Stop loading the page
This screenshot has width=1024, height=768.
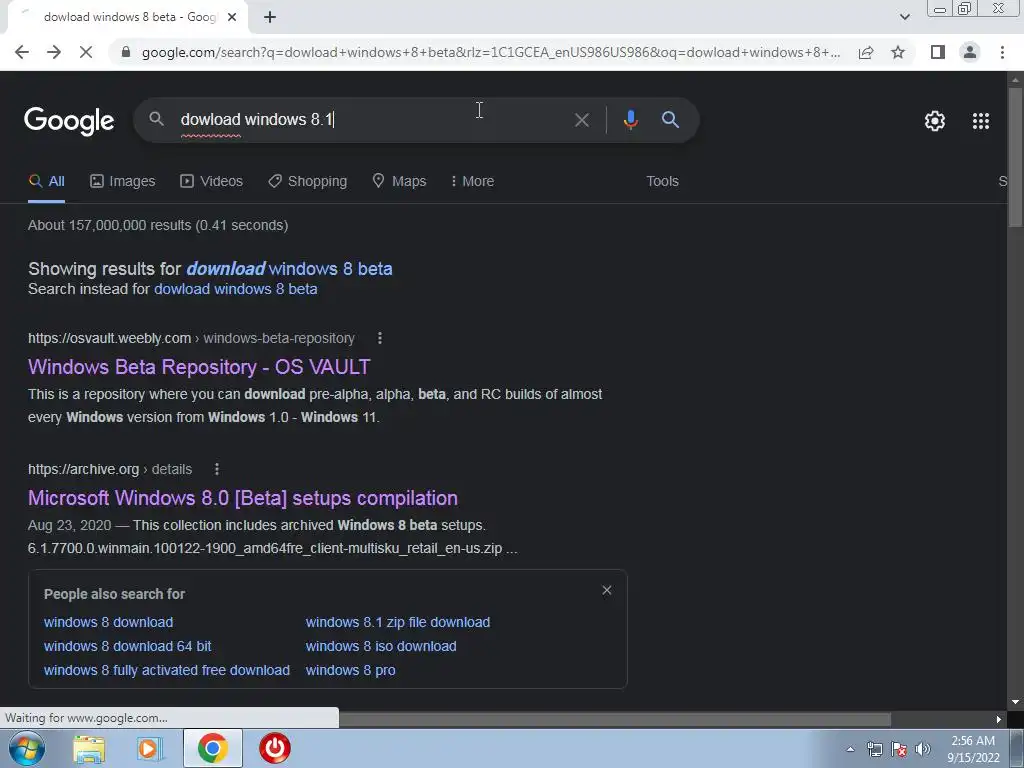86,52
